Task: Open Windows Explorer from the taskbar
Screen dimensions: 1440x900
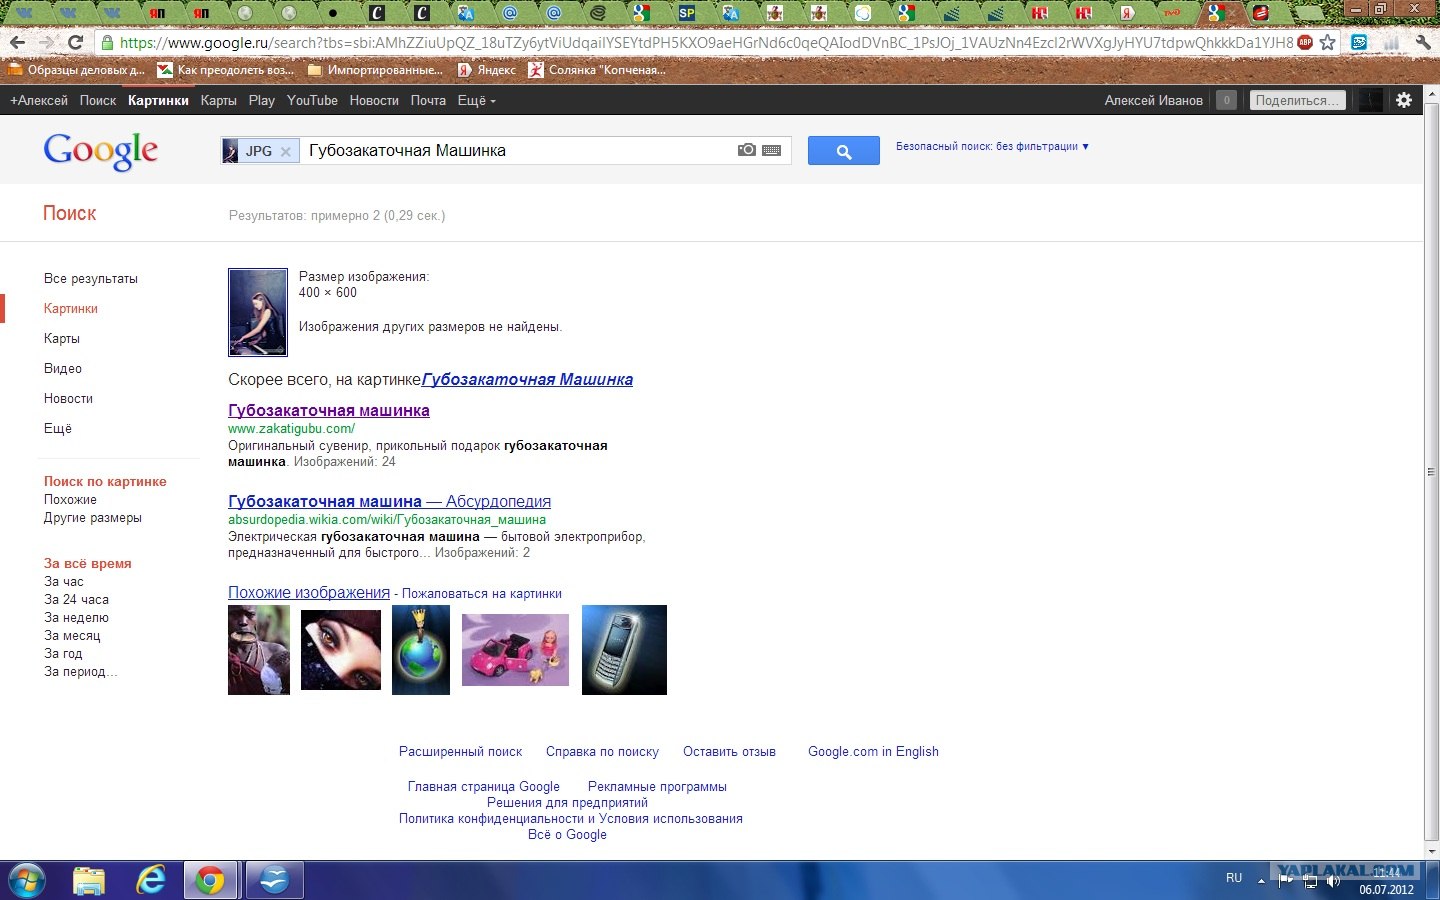Action: [x=89, y=880]
